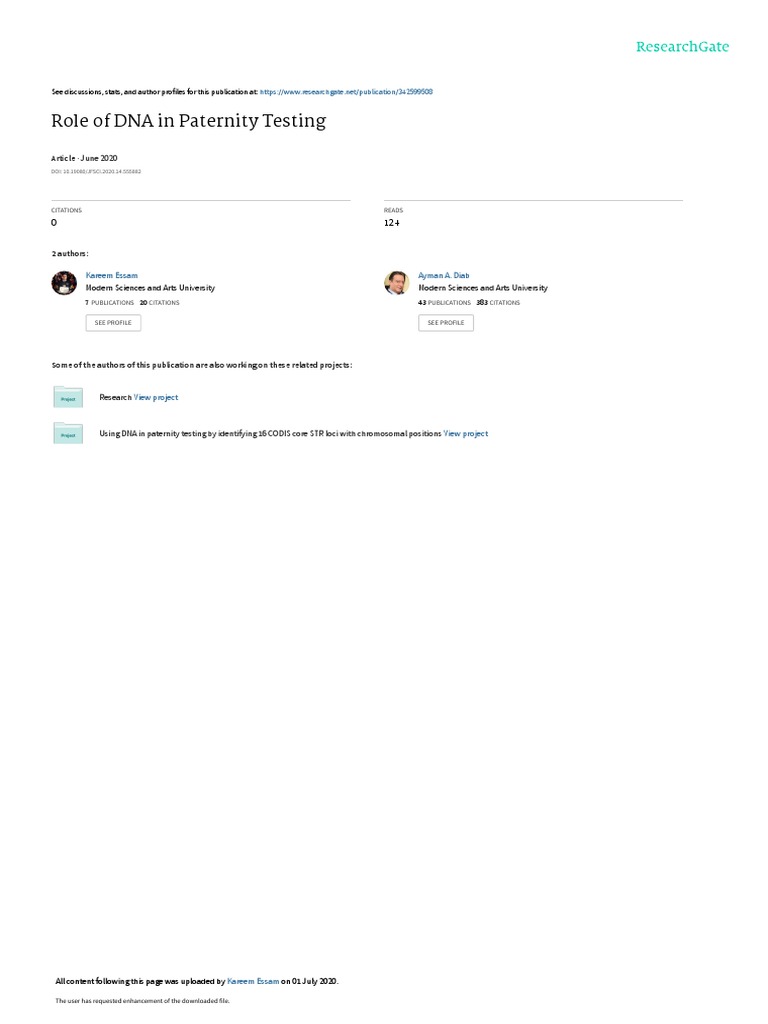Open View project link beside Research
Screen dimensions: 768x1024
click(155, 397)
